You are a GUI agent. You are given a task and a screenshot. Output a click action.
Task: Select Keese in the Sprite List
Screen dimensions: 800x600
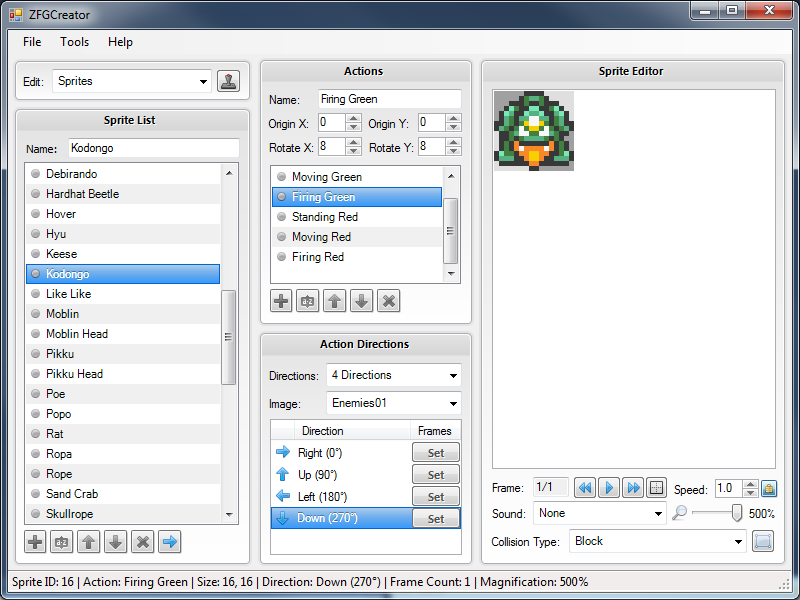(x=123, y=254)
